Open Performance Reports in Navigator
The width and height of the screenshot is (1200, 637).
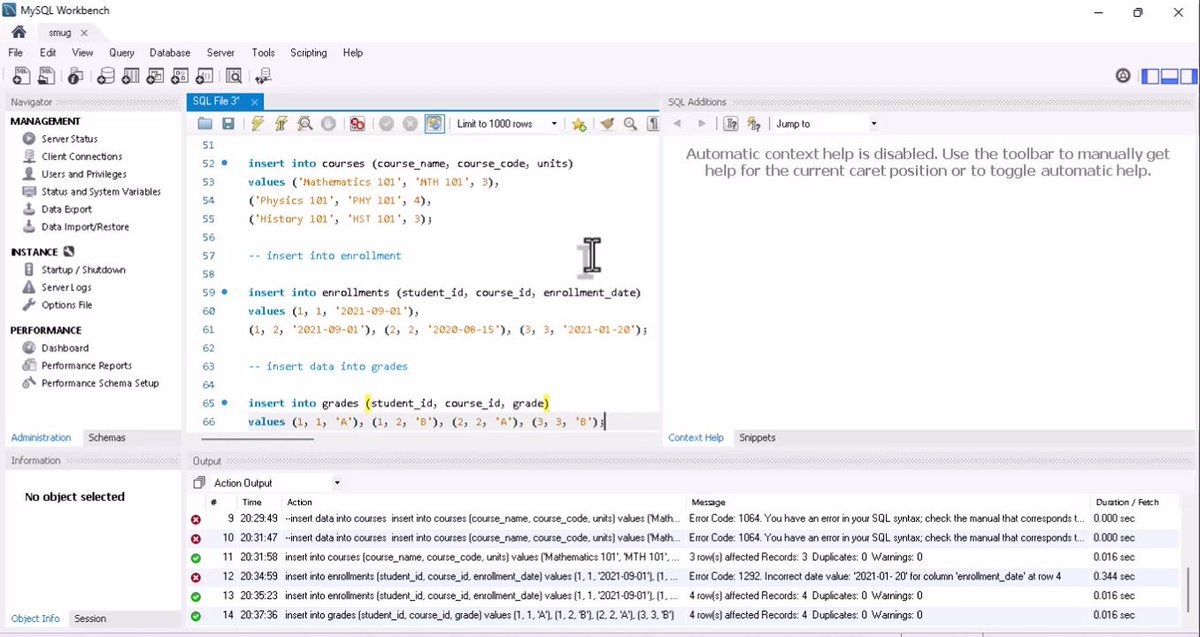[86, 366]
